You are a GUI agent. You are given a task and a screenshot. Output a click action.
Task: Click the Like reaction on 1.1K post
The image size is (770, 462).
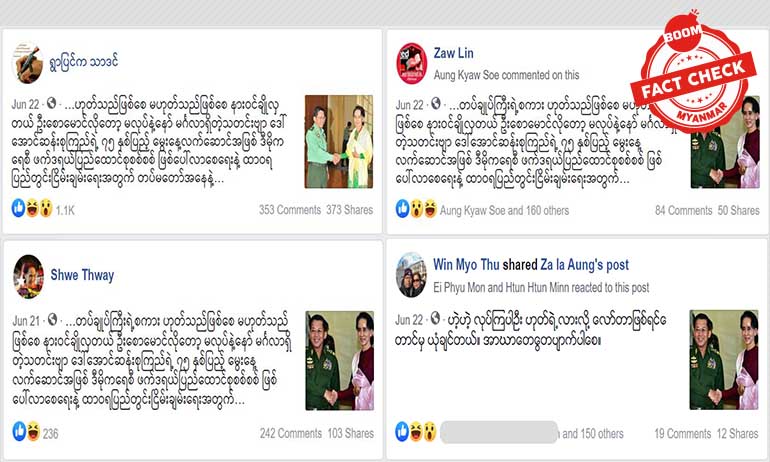tap(18, 208)
